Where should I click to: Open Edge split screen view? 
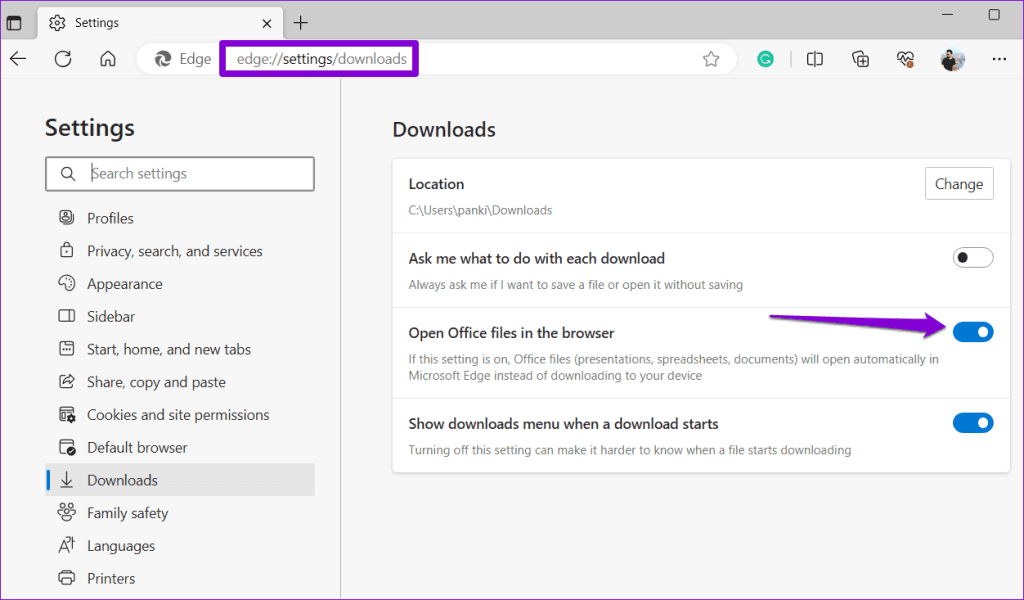point(814,59)
